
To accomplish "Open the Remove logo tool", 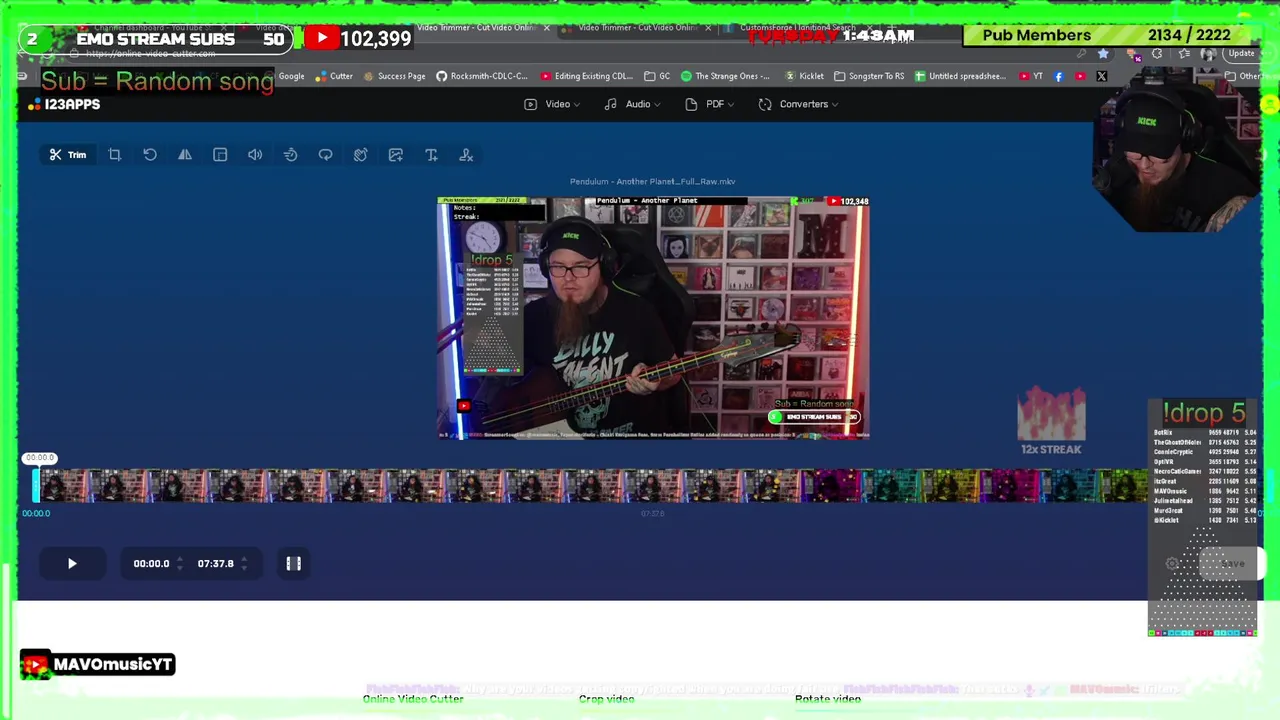I will (x=466, y=155).
